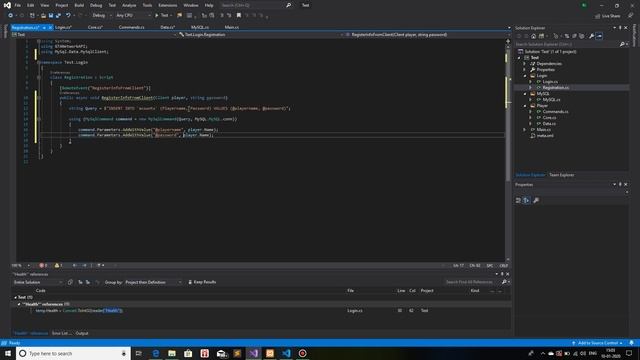This screenshot has width=640, height=360.
Task: Toggle the Keep Results button
Action: [x=202, y=282]
